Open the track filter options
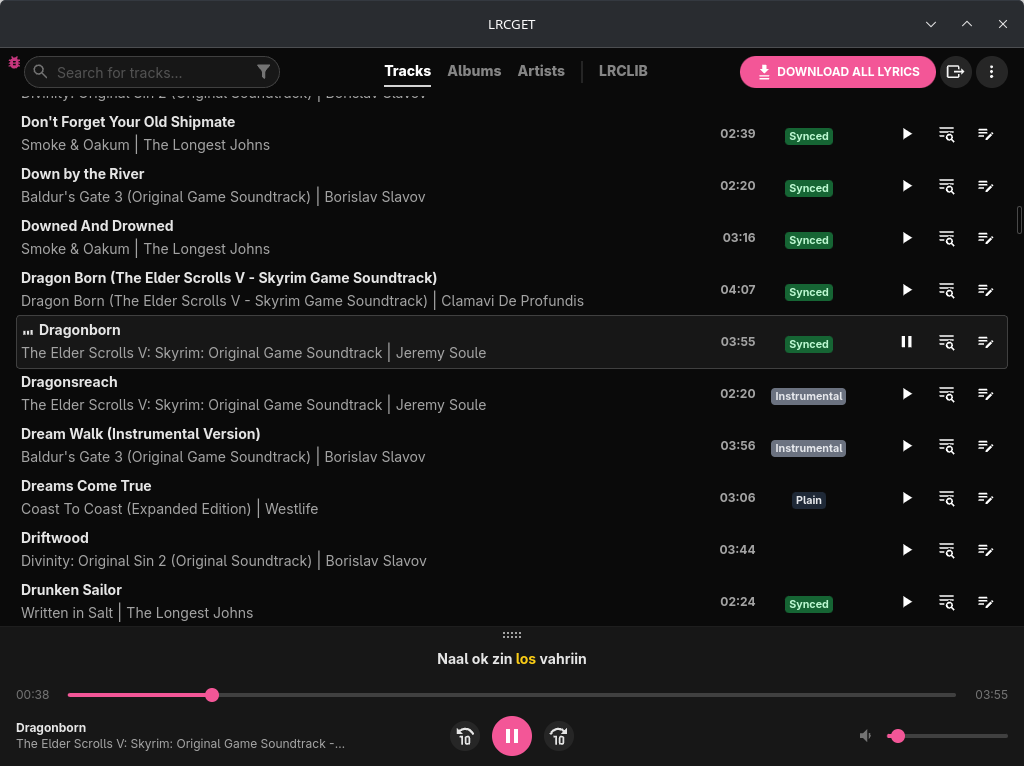This screenshot has height=768, width=1024. pos(263,72)
